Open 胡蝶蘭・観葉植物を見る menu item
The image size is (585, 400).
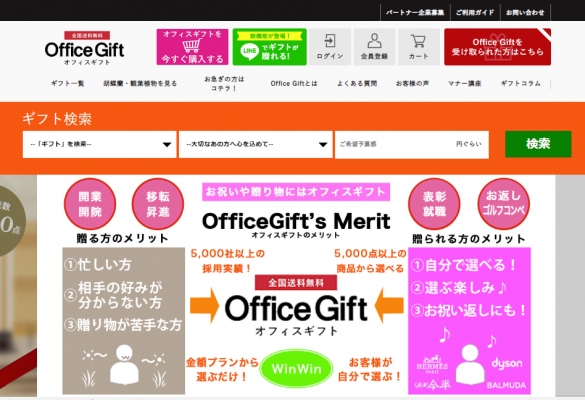[140, 83]
